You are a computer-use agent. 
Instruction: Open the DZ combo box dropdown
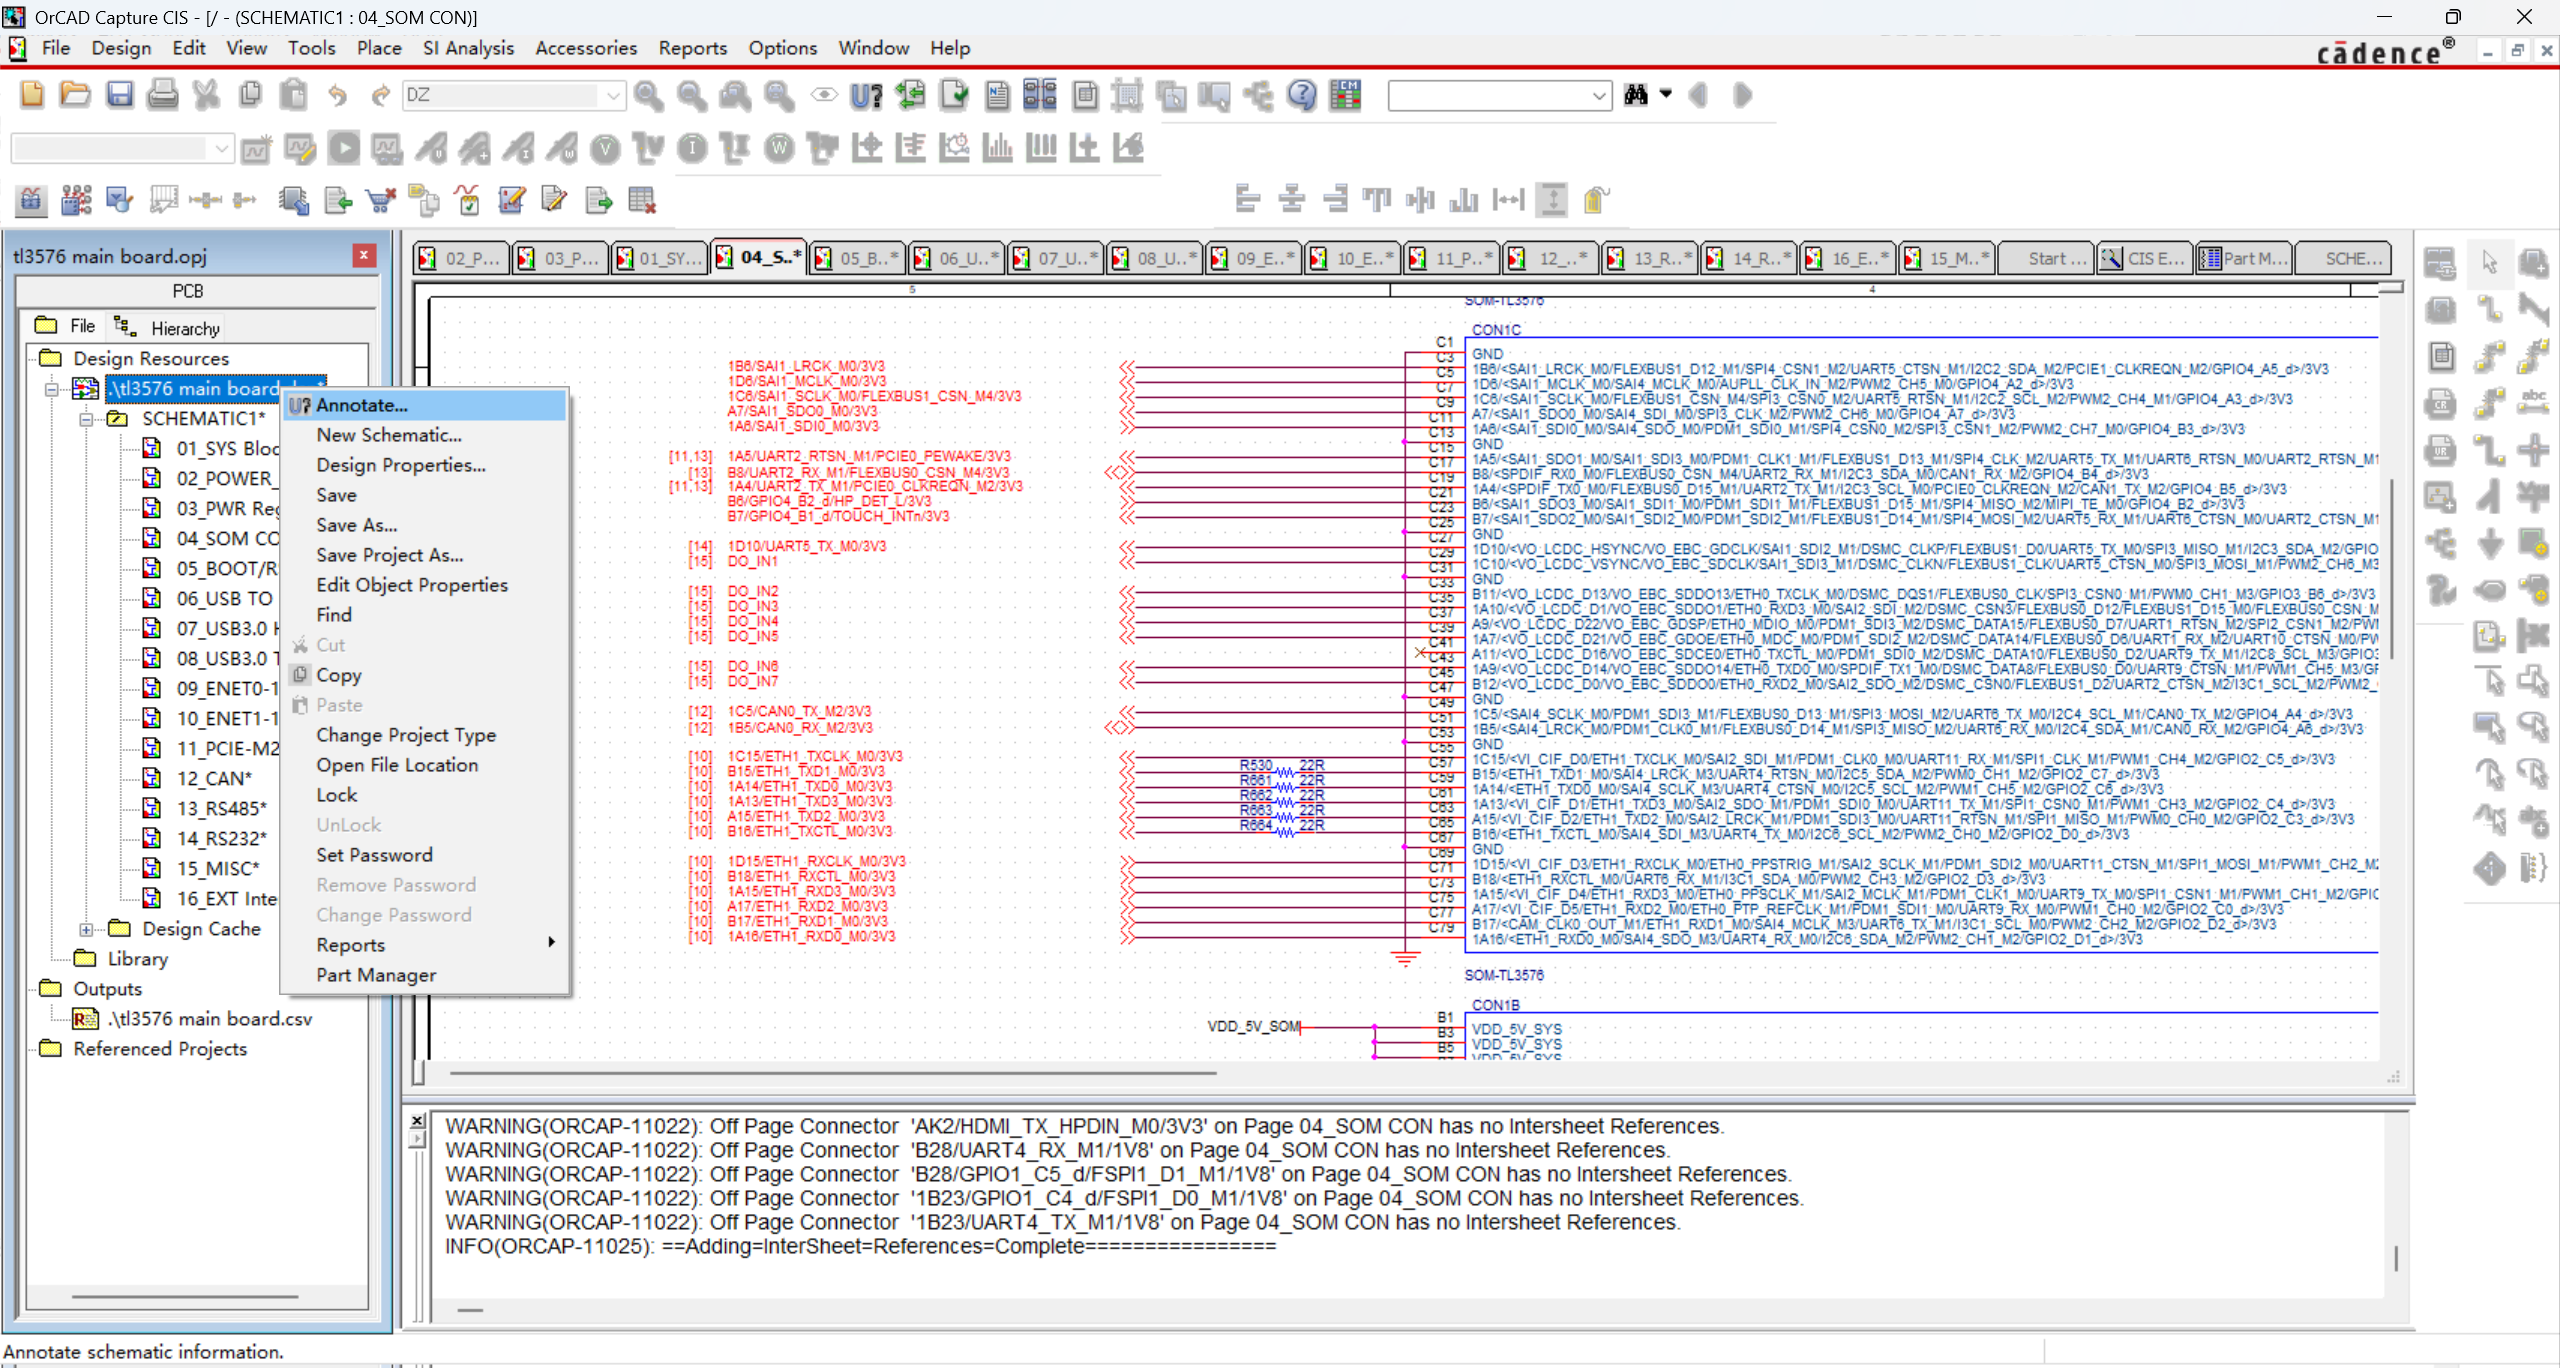click(613, 96)
